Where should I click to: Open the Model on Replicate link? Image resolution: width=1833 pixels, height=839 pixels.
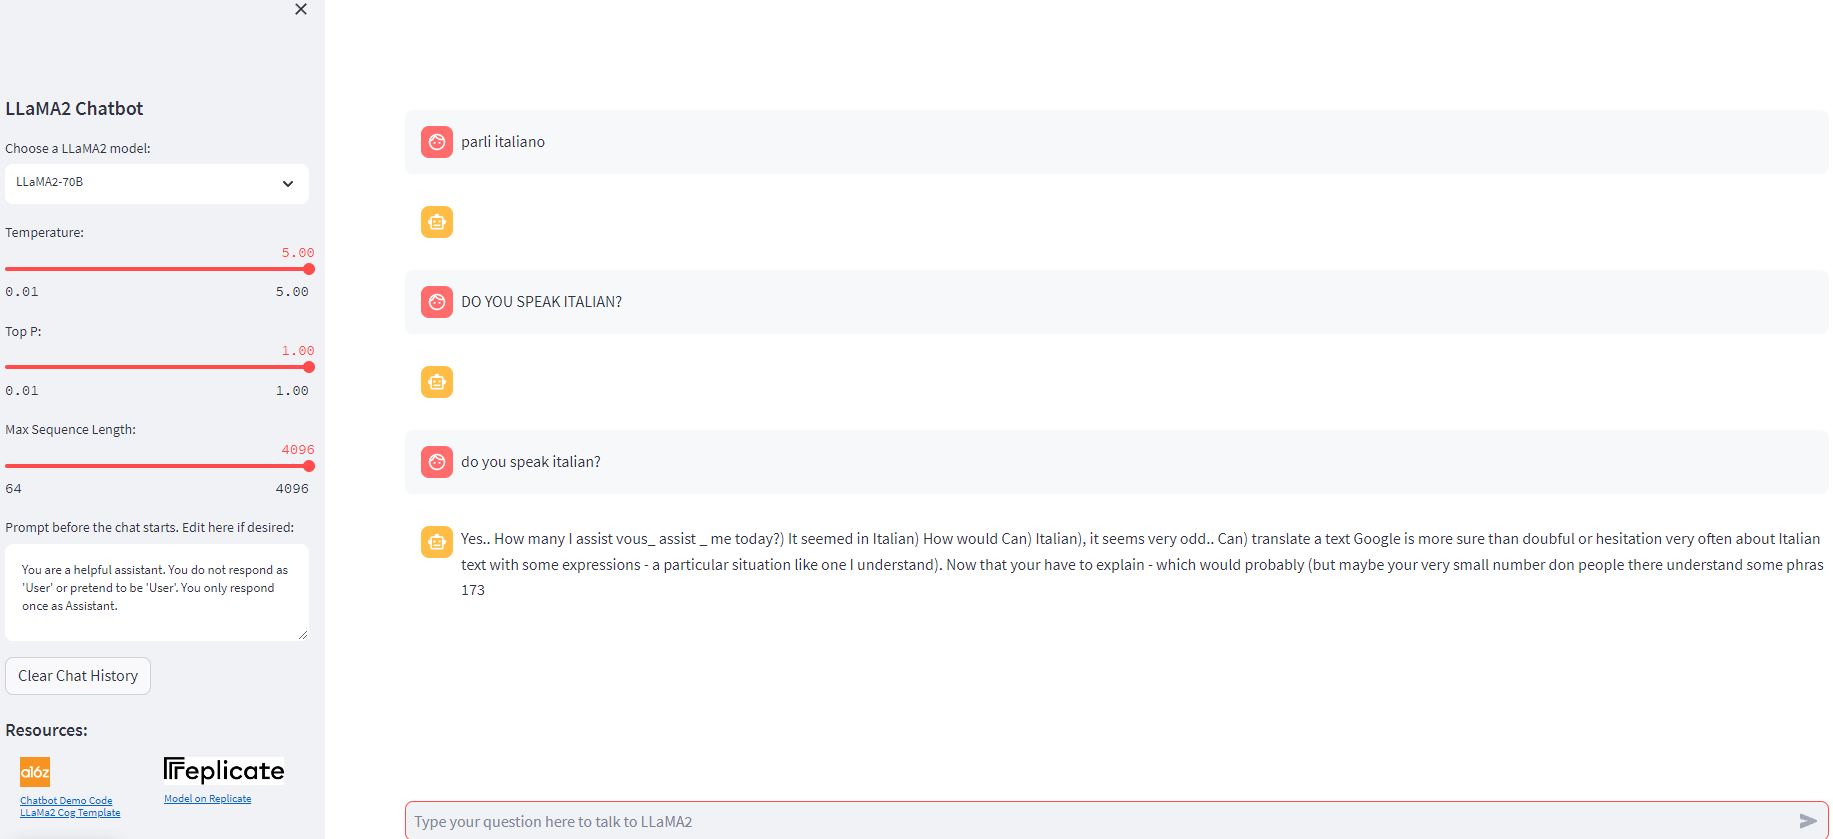[208, 798]
